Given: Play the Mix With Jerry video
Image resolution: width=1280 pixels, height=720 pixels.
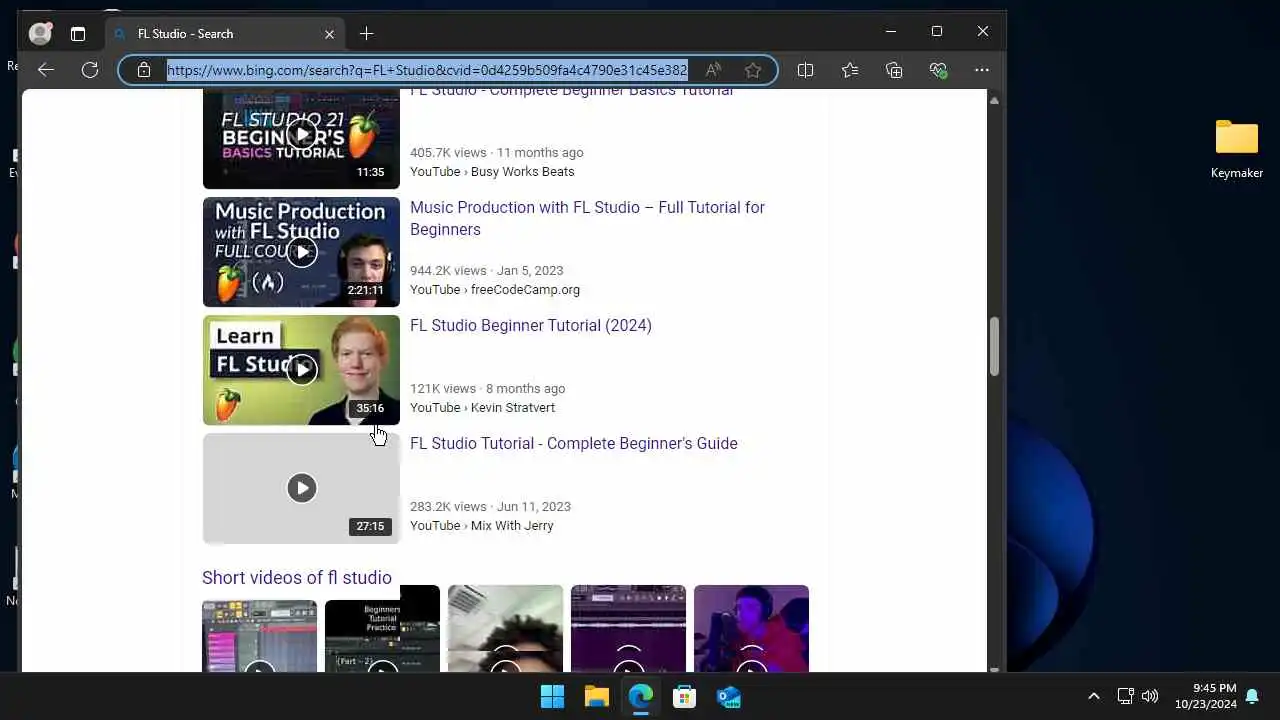Looking at the screenshot, I should coord(301,488).
